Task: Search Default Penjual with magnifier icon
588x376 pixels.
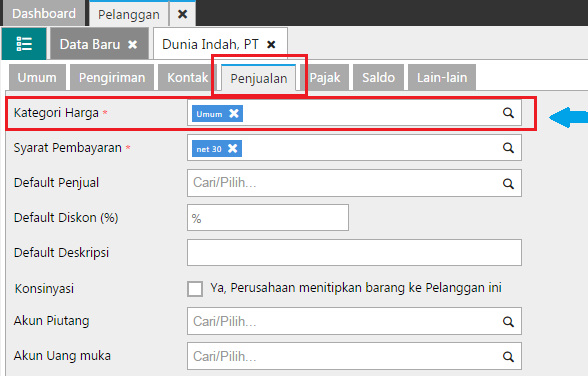Action: pyautogui.click(x=508, y=183)
